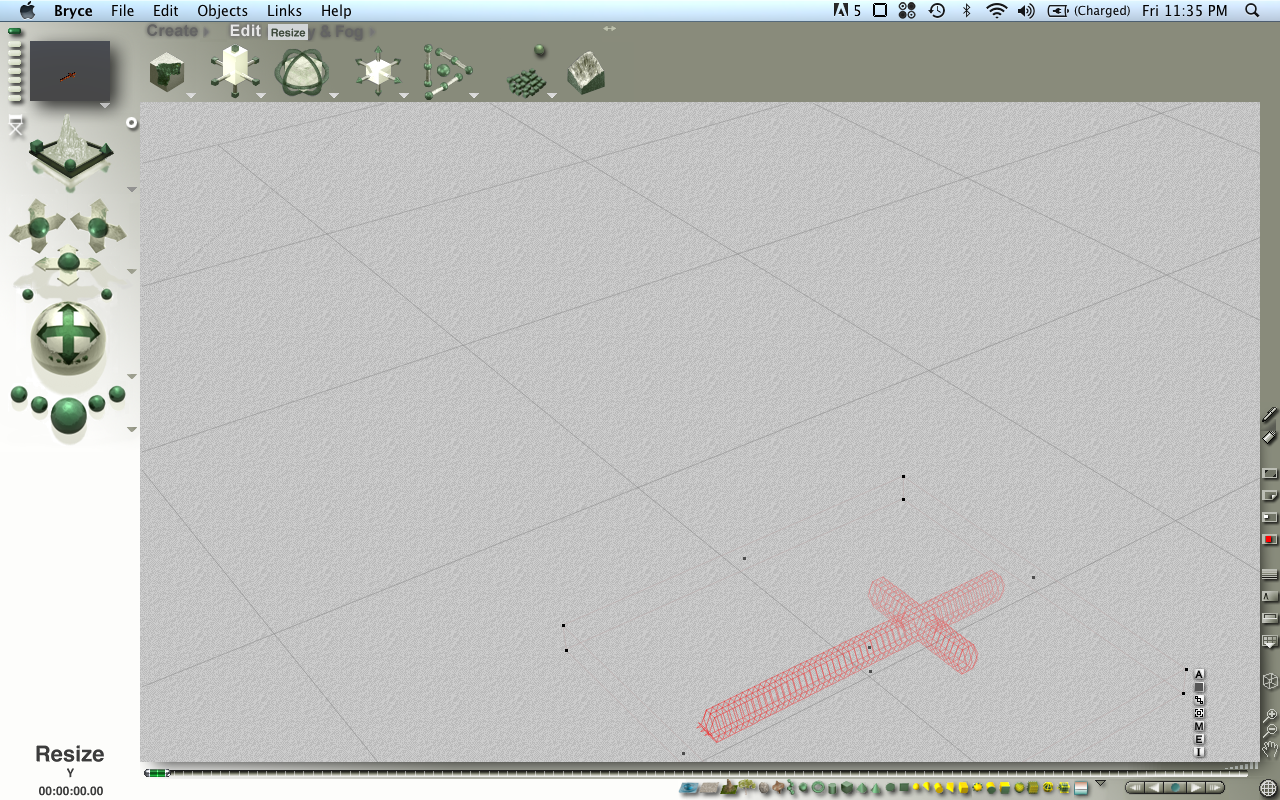Image resolution: width=1280 pixels, height=800 pixels.
Task: Toggle the topmost rectangle icon on right palette
Action: (1270, 473)
